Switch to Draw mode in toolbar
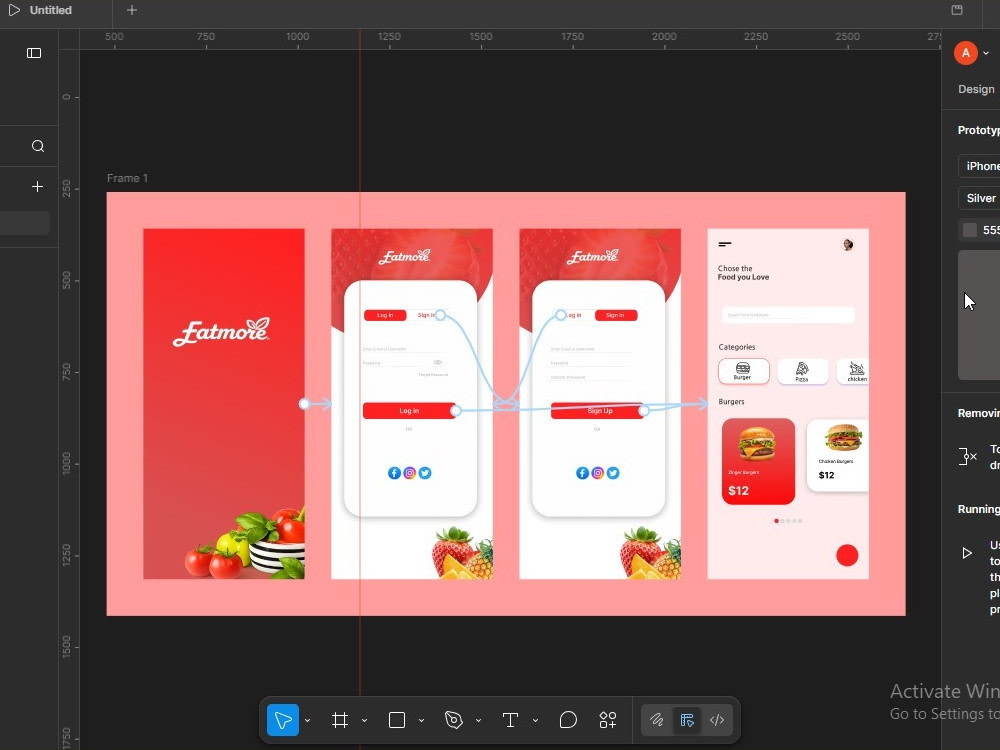The height and width of the screenshot is (750, 1000). tap(657, 720)
